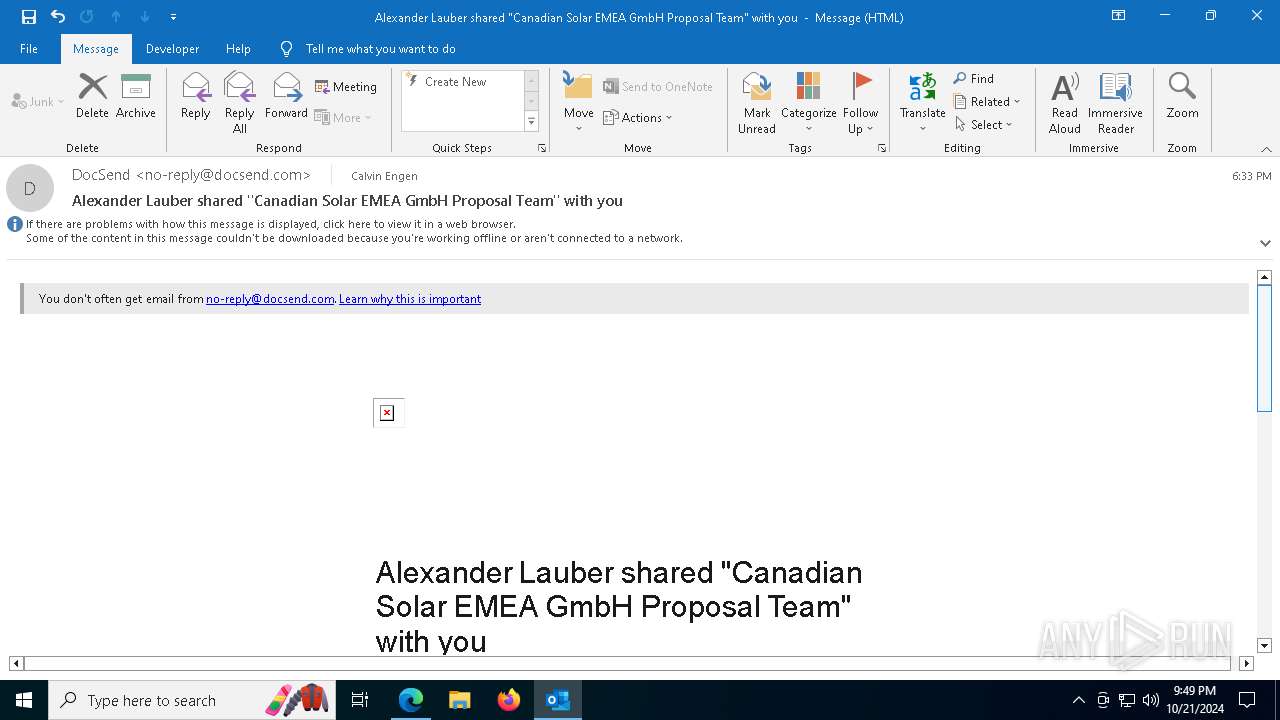The height and width of the screenshot is (720, 1280).
Task: Forward this email
Action: click(x=286, y=96)
